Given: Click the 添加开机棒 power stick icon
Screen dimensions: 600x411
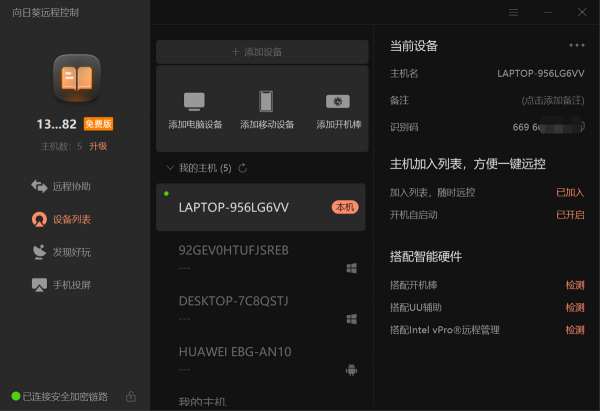Looking at the screenshot, I should (x=337, y=101).
